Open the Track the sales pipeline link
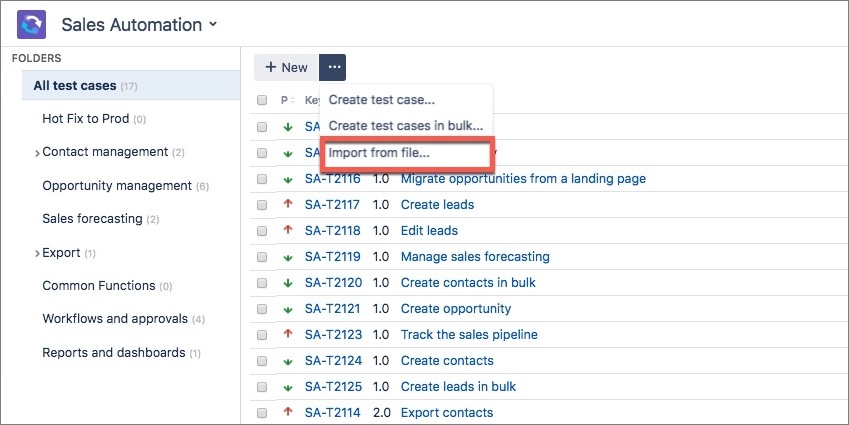 [469, 334]
